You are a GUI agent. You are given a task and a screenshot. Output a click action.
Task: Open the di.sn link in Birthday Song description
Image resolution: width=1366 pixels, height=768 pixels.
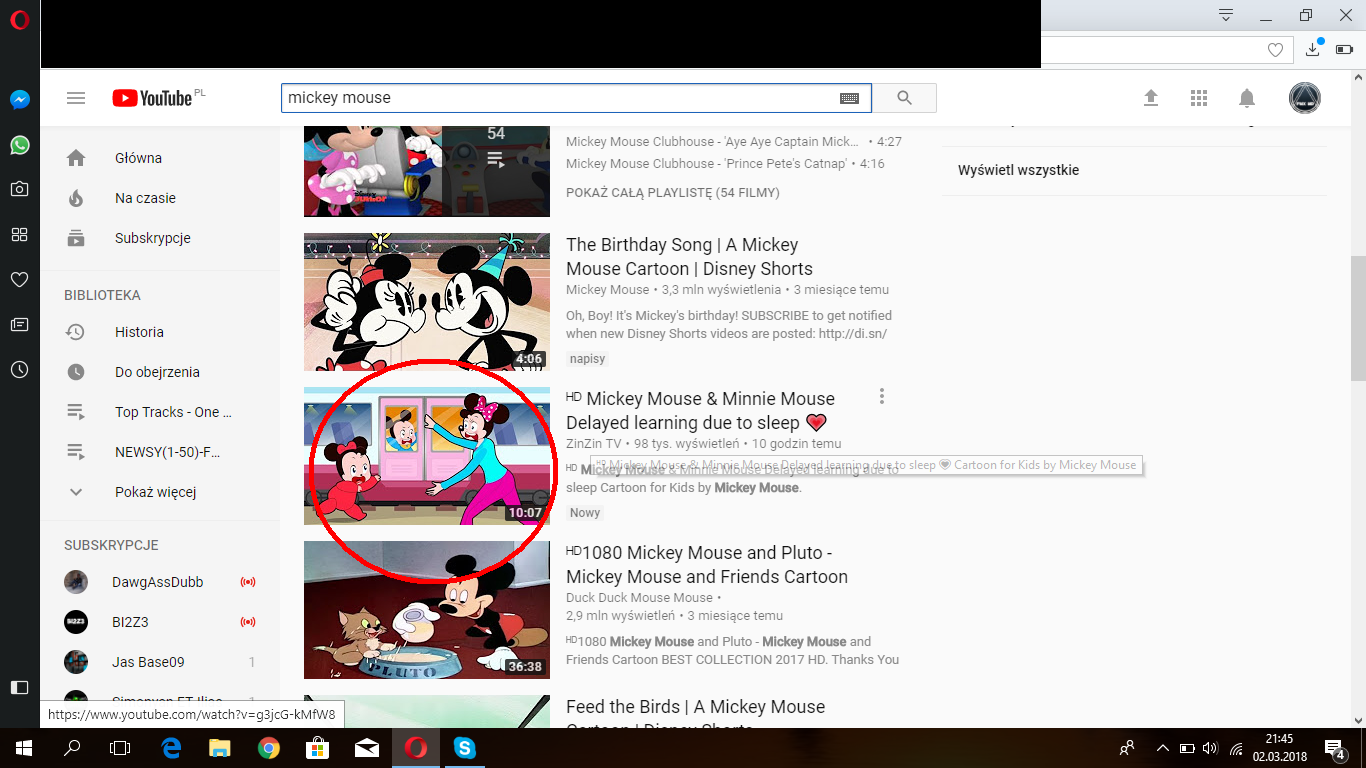click(x=853, y=334)
